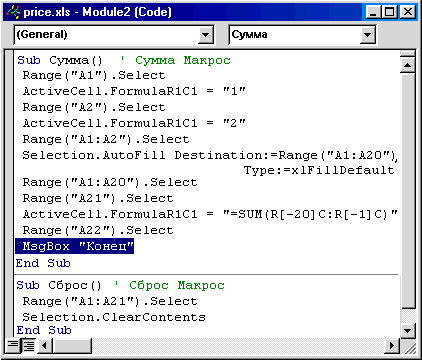Click the Selection.AutoFill Destination line
422x360 pixels.
pyautogui.click(x=210, y=155)
